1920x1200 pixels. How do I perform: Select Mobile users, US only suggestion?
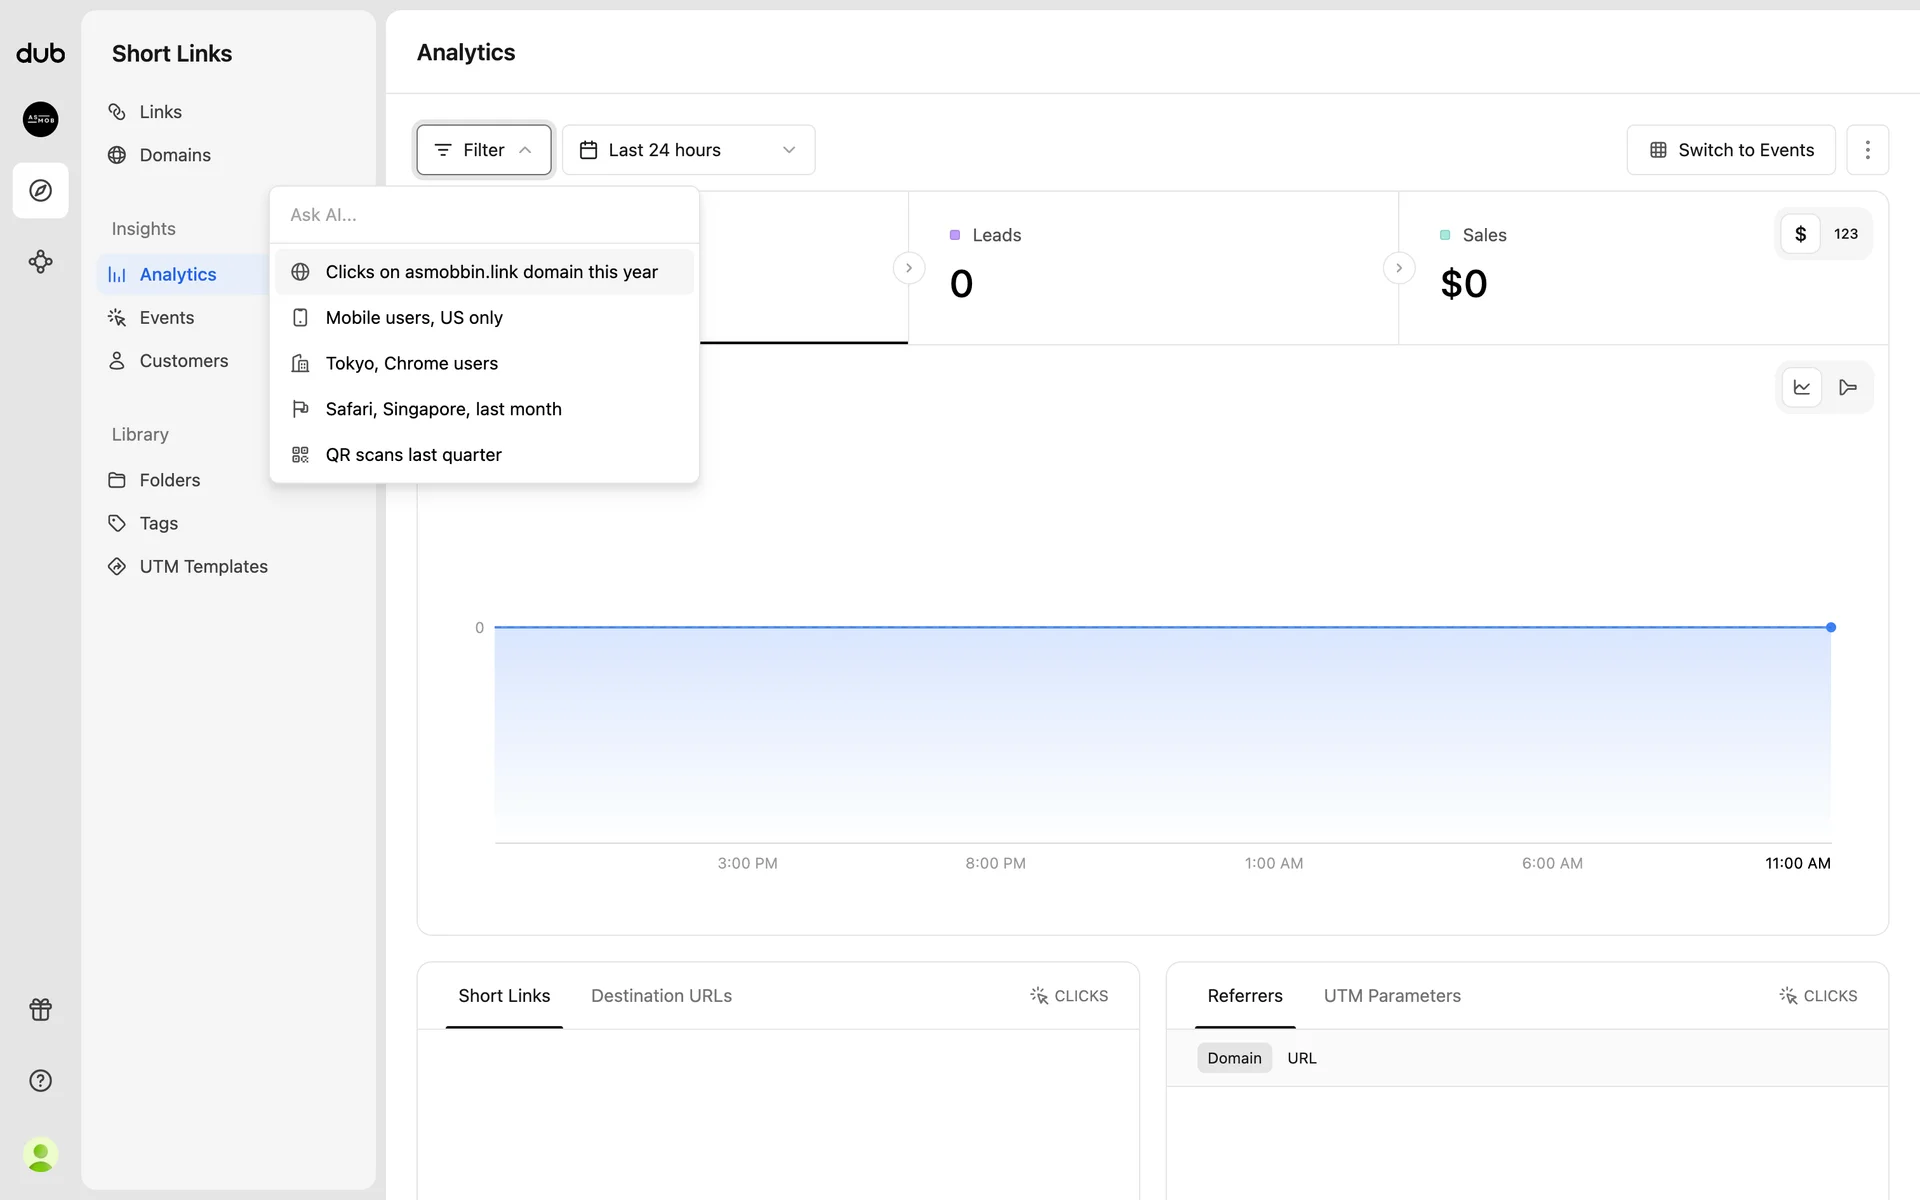pos(414,318)
